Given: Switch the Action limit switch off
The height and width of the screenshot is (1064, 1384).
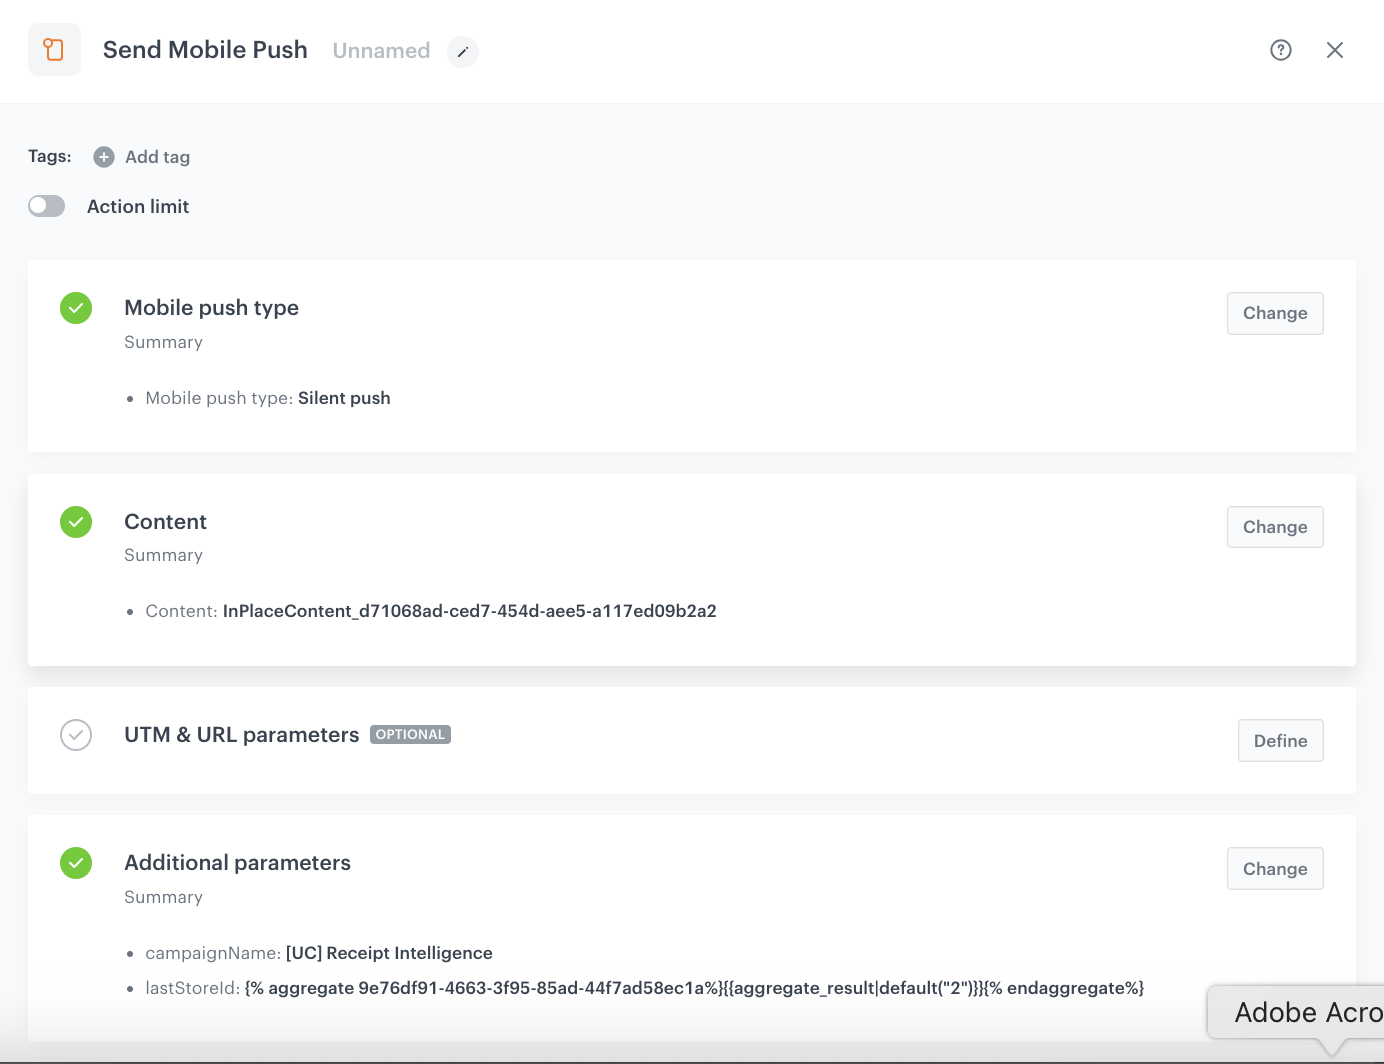Looking at the screenshot, I should pos(46,205).
